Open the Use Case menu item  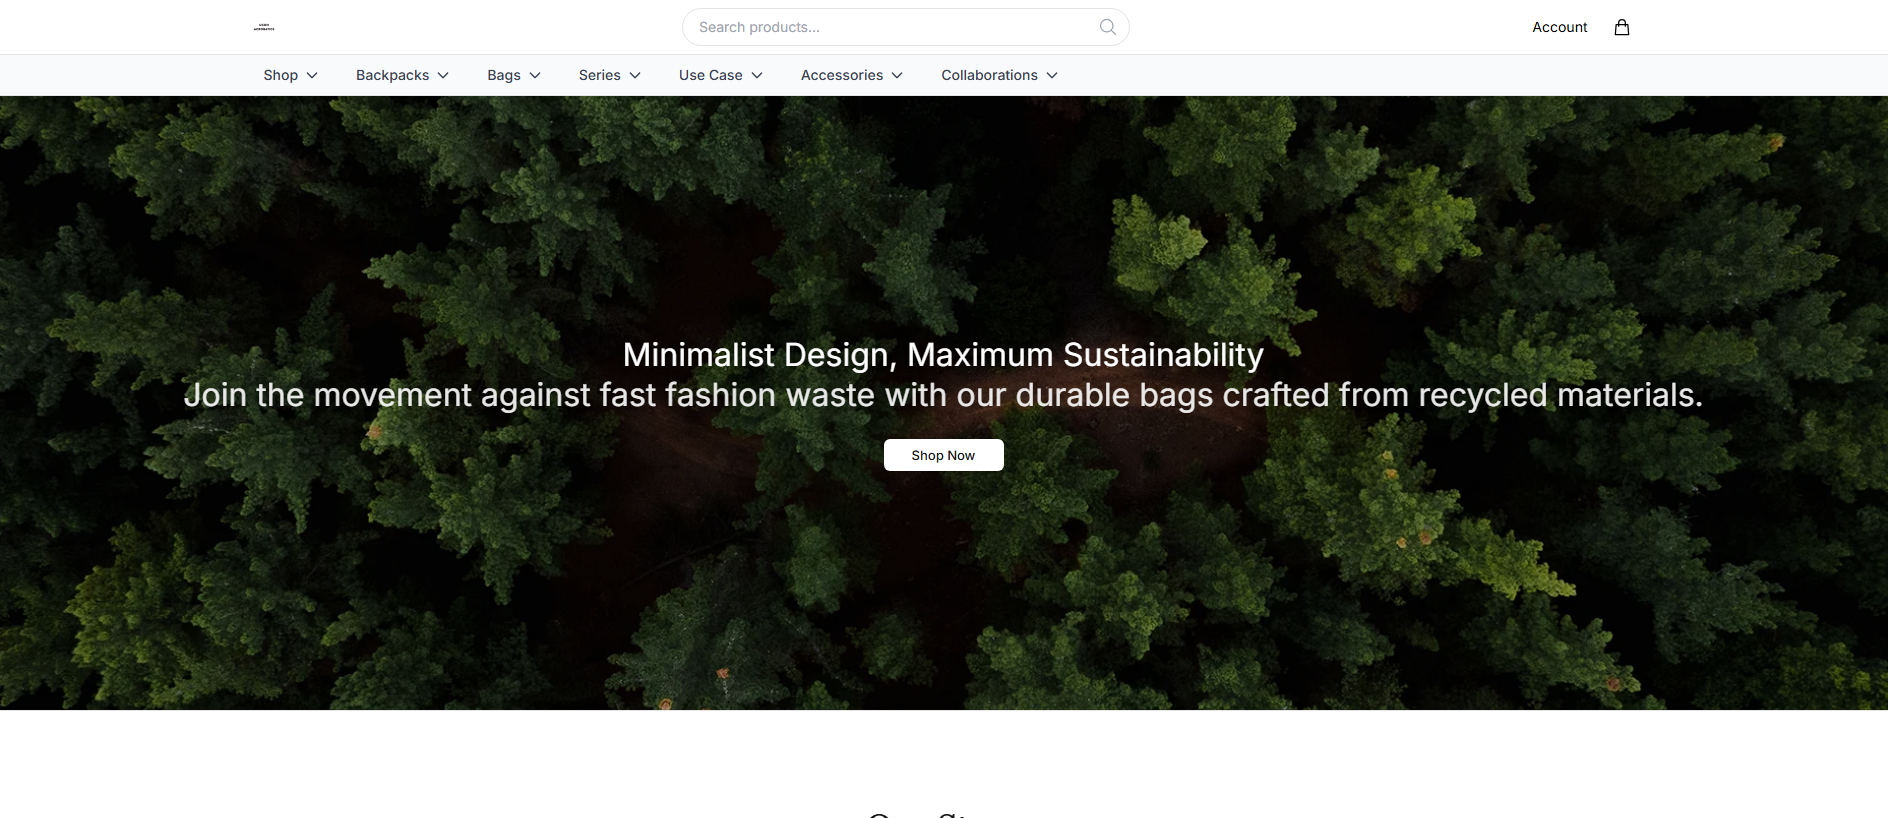coord(711,75)
